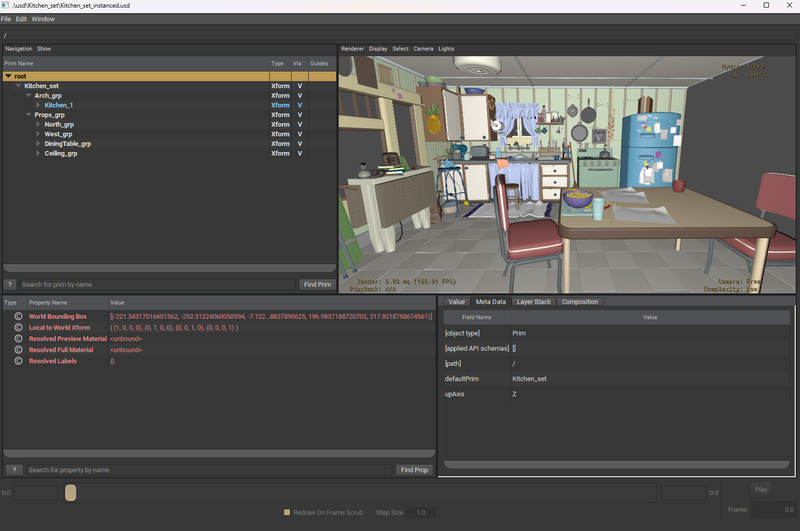Viewport: 800px width, 531px height.
Task: Click the Play button
Action: pyautogui.click(x=761, y=490)
